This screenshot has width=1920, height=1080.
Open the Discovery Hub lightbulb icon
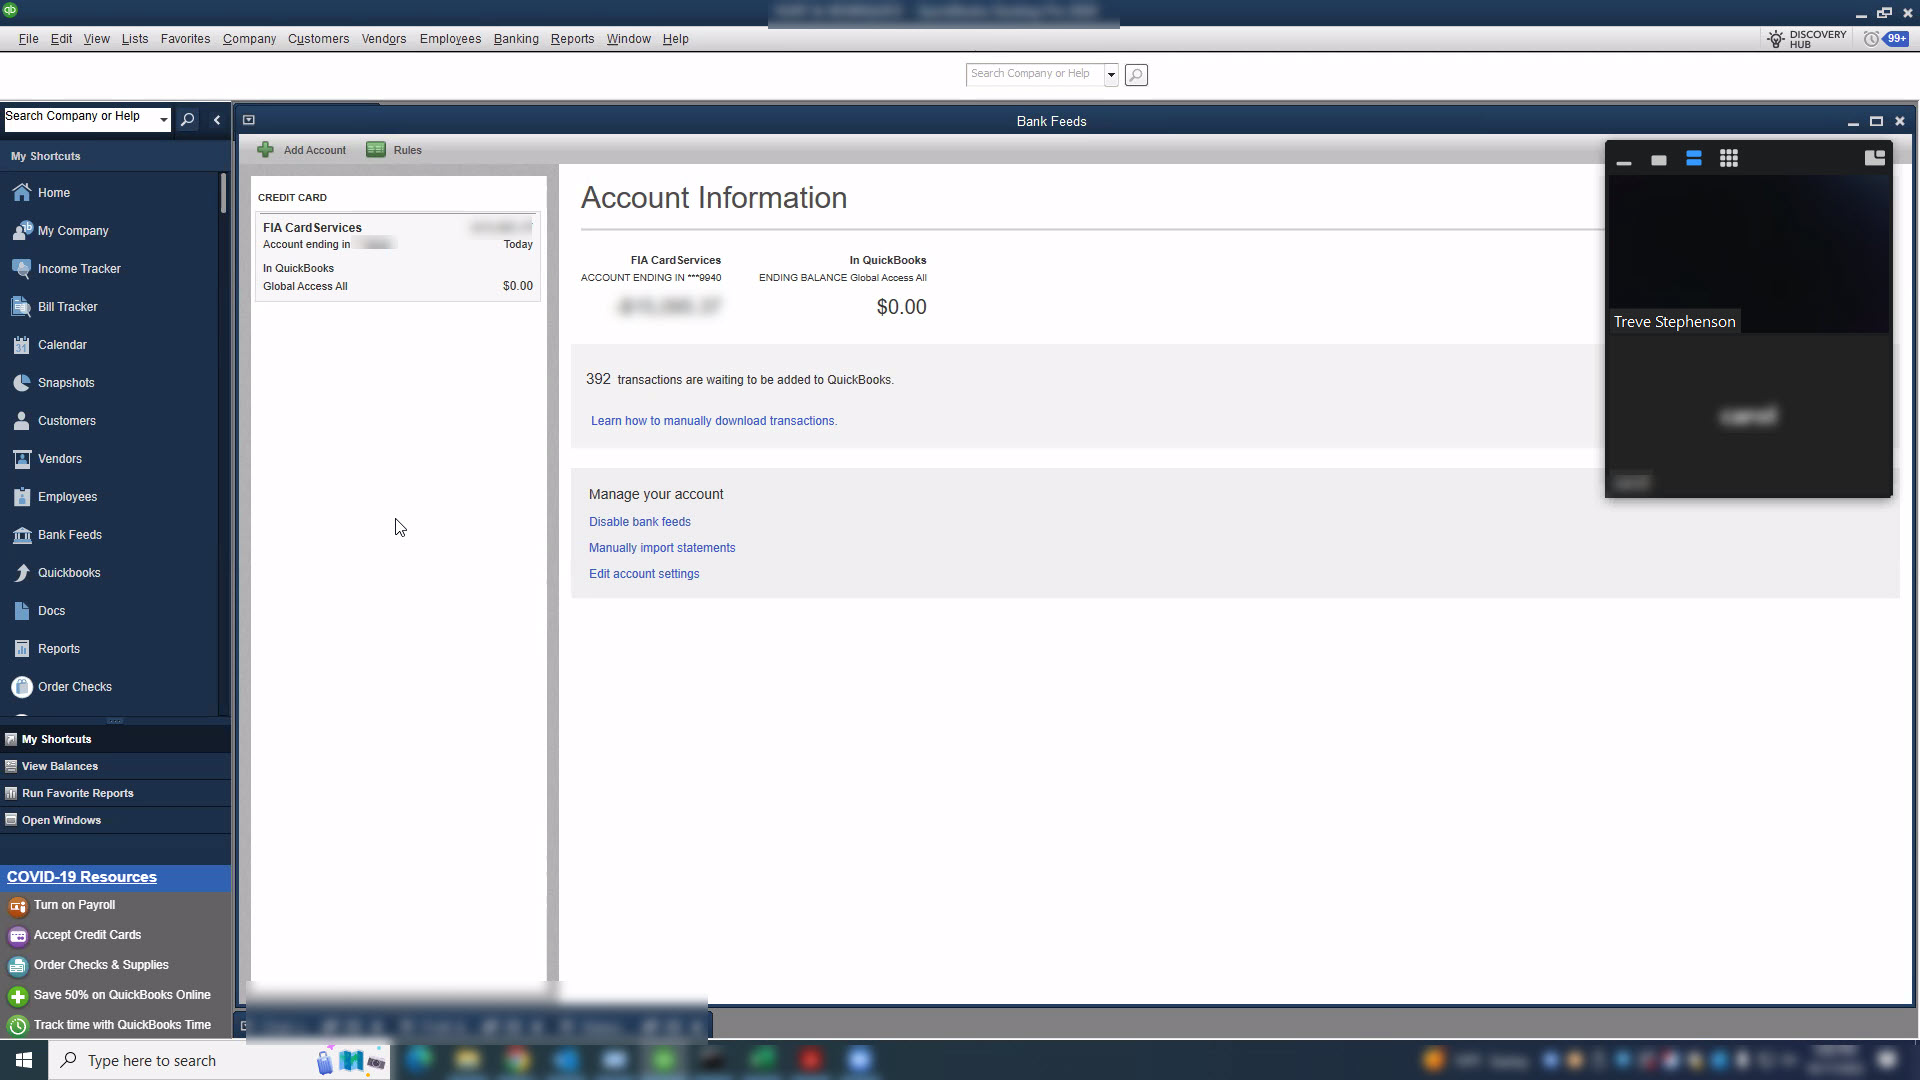(x=1776, y=39)
